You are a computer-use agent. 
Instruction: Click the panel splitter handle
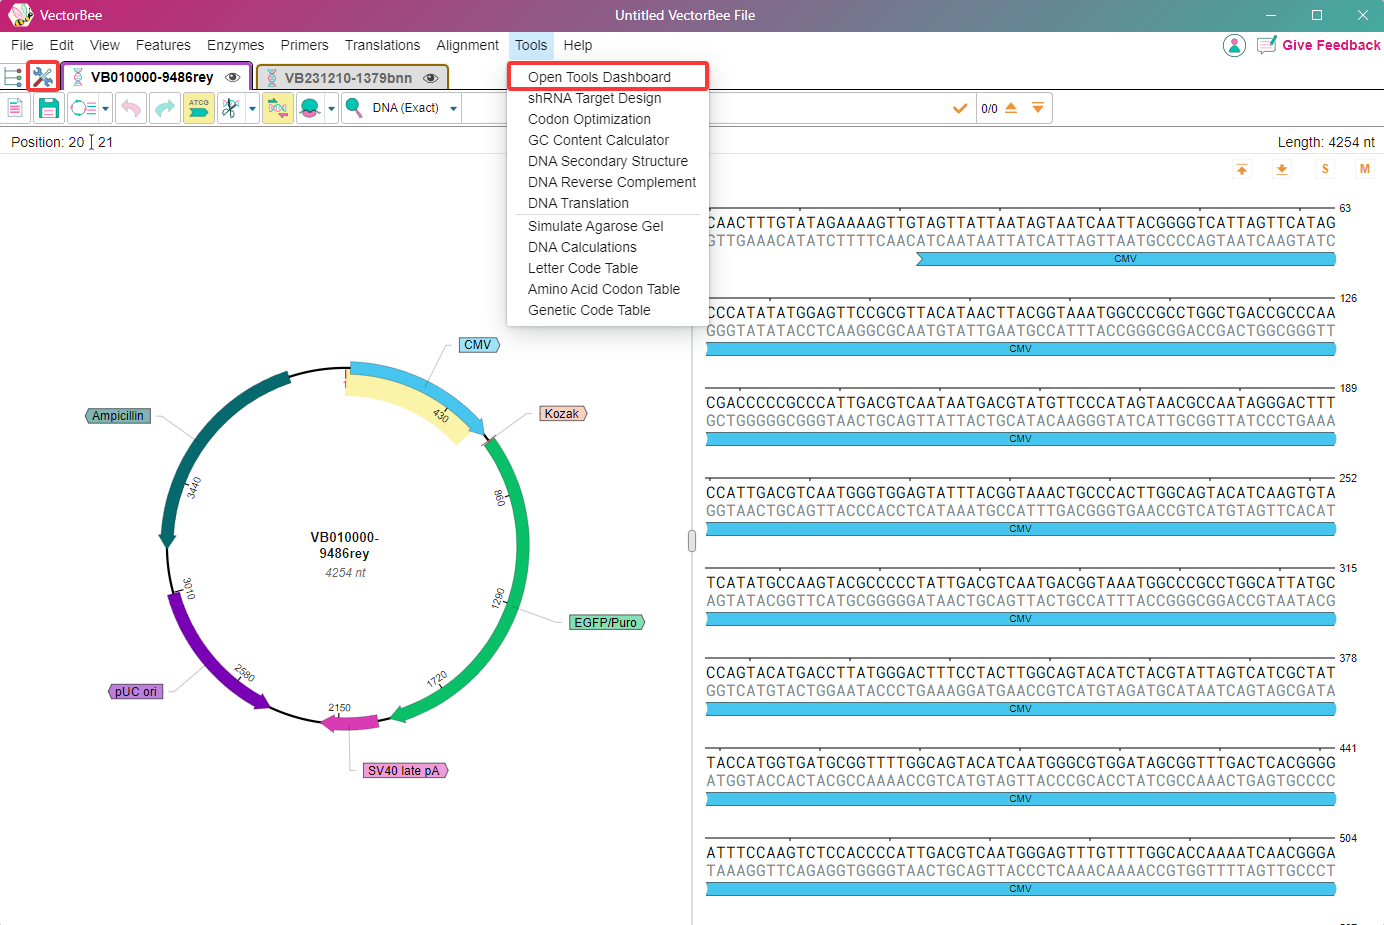click(692, 540)
